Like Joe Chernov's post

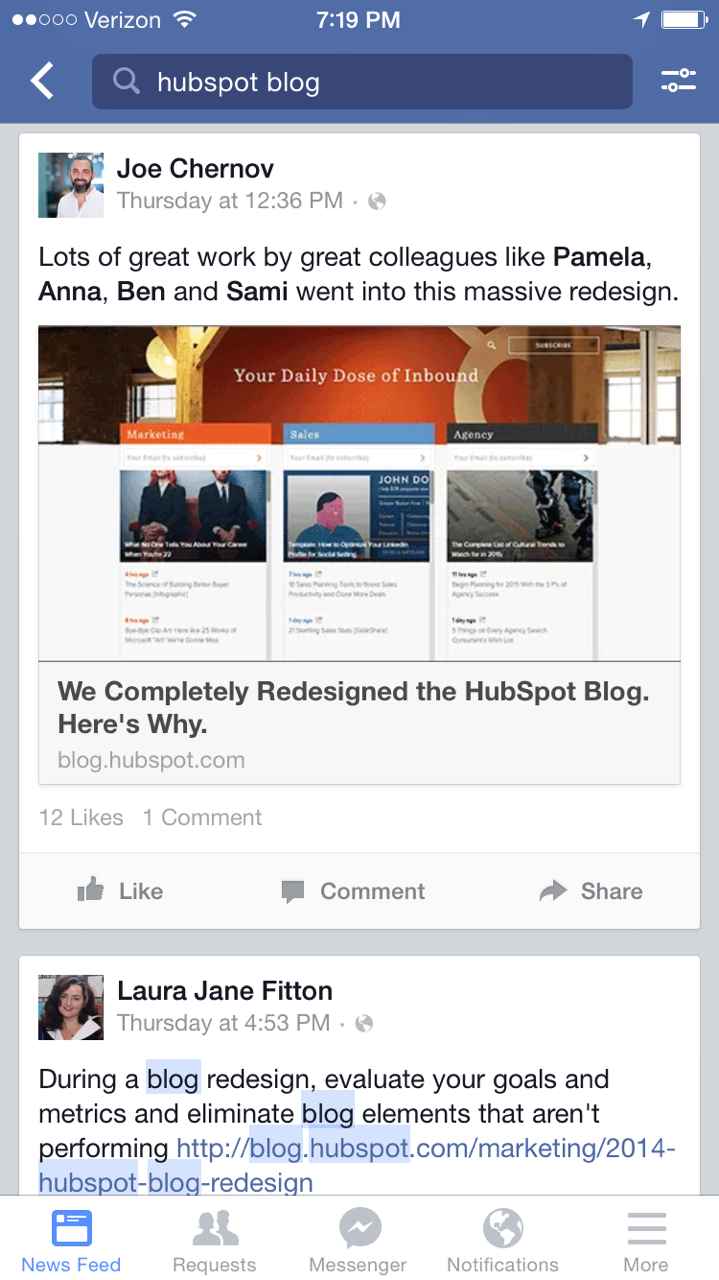coord(120,890)
